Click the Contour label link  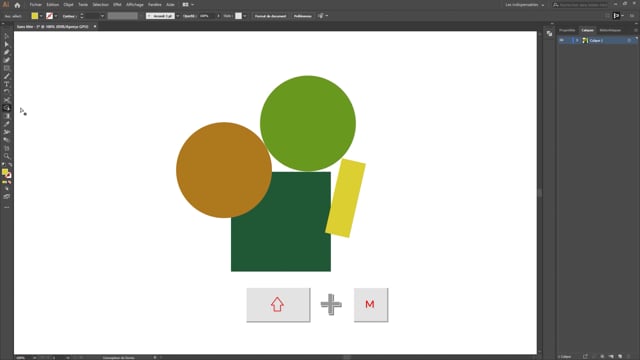(x=69, y=16)
